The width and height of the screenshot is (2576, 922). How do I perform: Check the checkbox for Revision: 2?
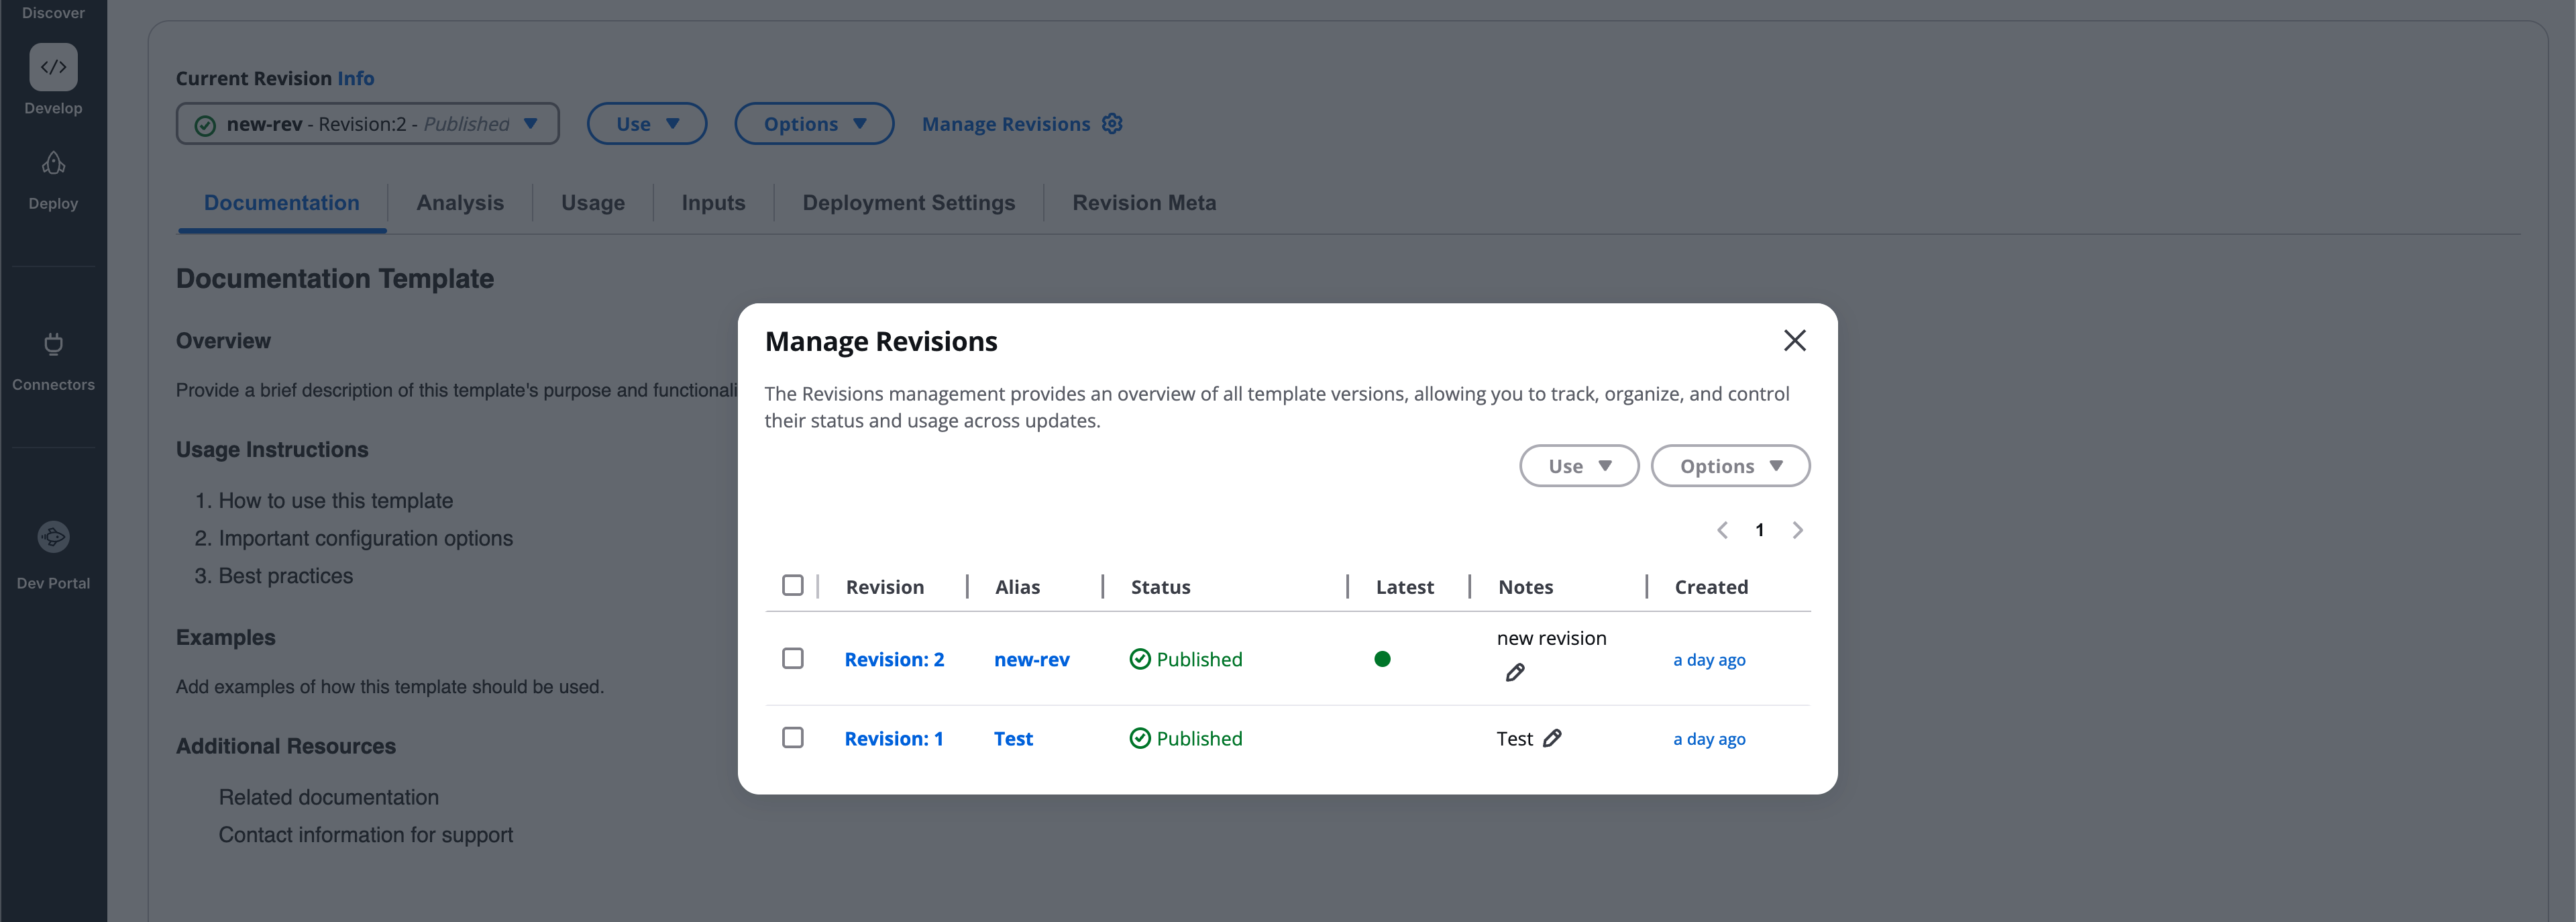tap(794, 658)
